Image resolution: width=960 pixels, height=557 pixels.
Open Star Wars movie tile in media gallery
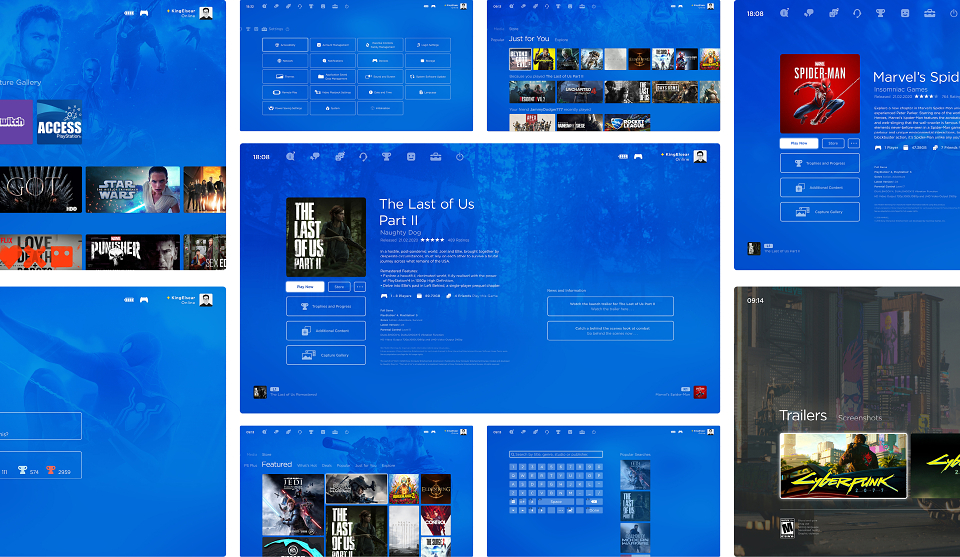click(x=133, y=190)
